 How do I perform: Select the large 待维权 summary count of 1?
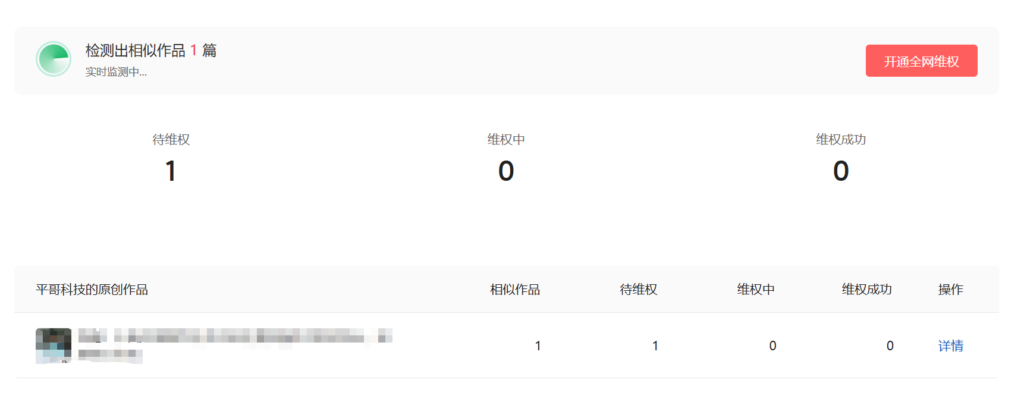click(x=170, y=172)
